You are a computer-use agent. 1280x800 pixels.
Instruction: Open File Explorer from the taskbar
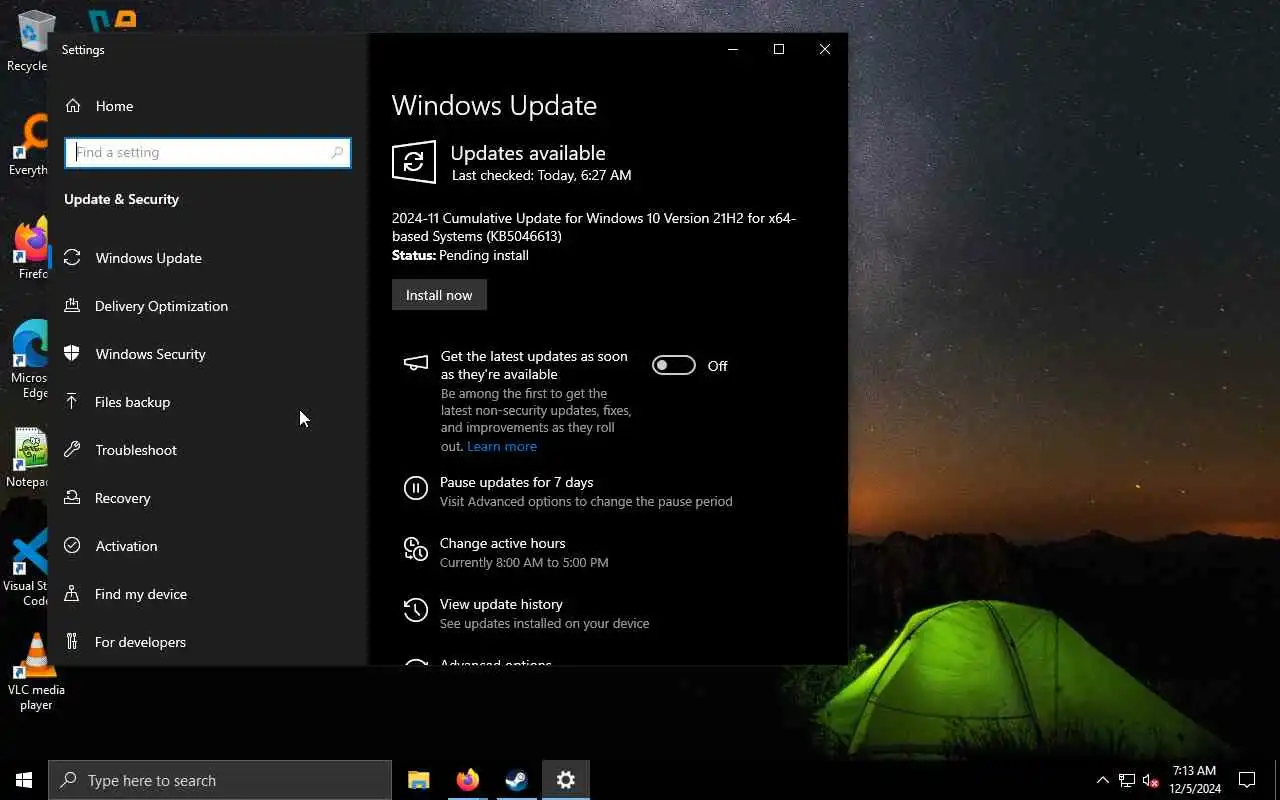(x=418, y=780)
